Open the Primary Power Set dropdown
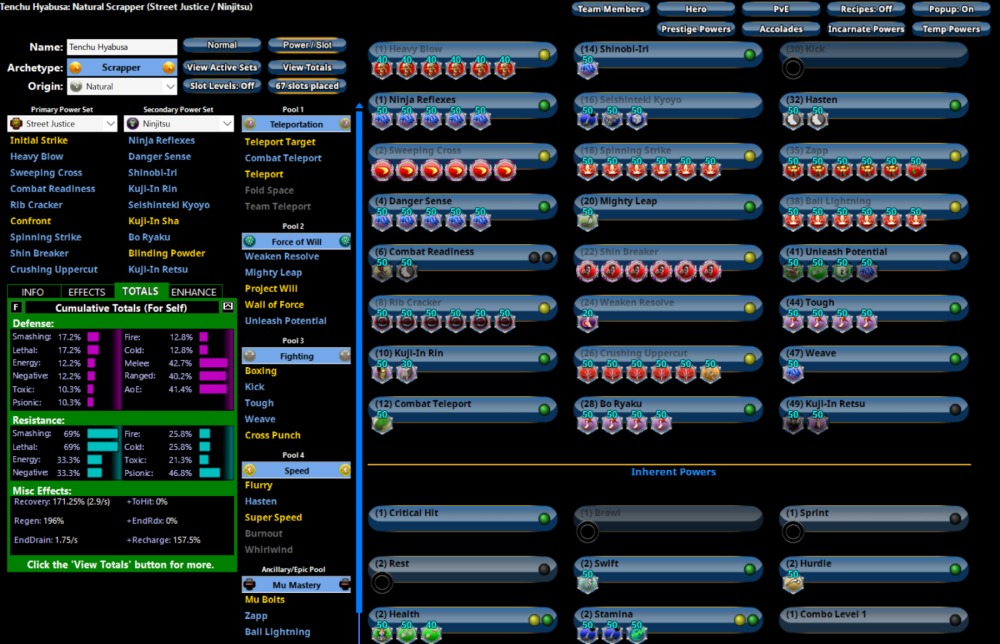 pos(63,122)
